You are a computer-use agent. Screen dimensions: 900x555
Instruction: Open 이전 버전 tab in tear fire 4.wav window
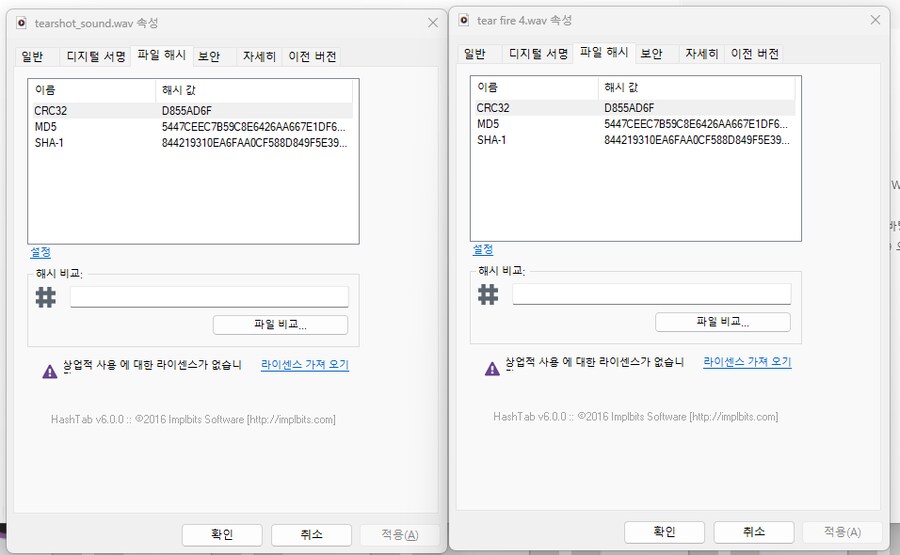755,53
